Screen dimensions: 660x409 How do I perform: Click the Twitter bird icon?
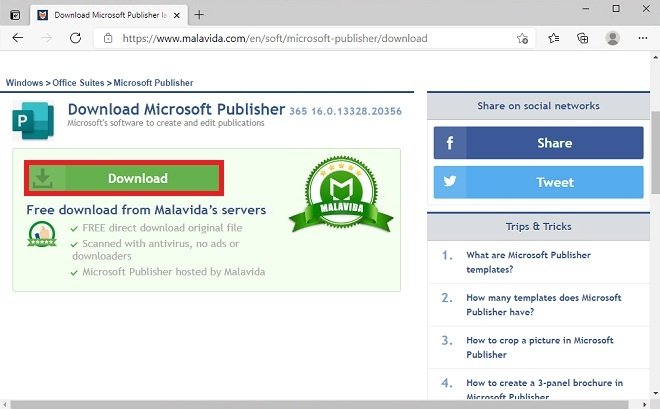pos(450,181)
